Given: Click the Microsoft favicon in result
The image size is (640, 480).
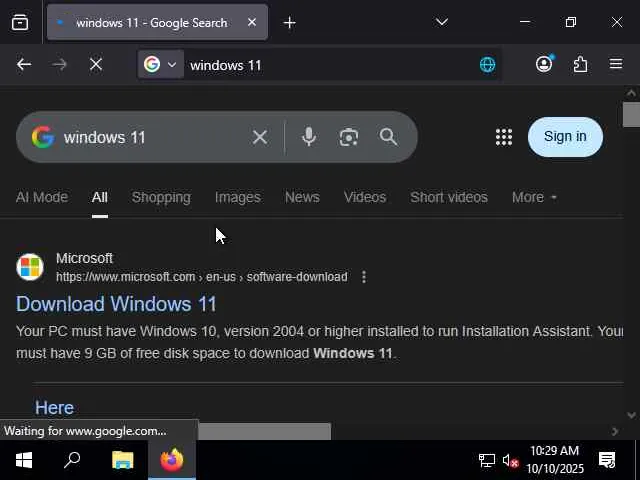Looking at the screenshot, I should pyautogui.click(x=30, y=267).
